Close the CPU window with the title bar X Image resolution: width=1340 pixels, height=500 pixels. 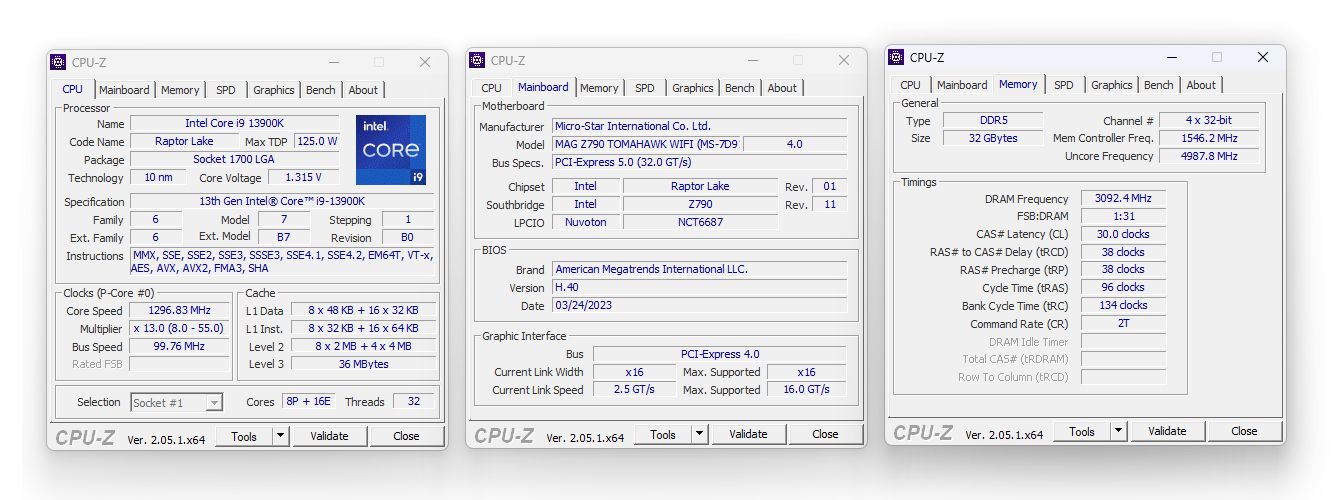[425, 62]
